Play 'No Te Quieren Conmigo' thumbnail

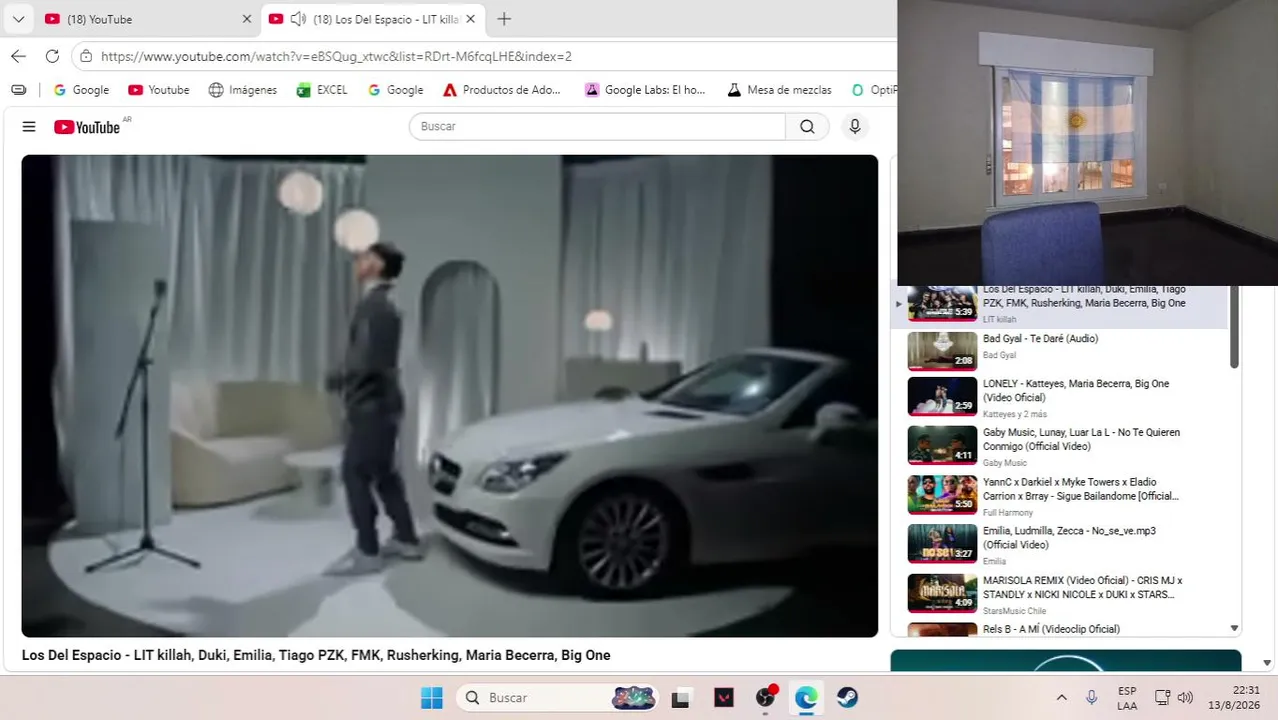click(x=942, y=445)
